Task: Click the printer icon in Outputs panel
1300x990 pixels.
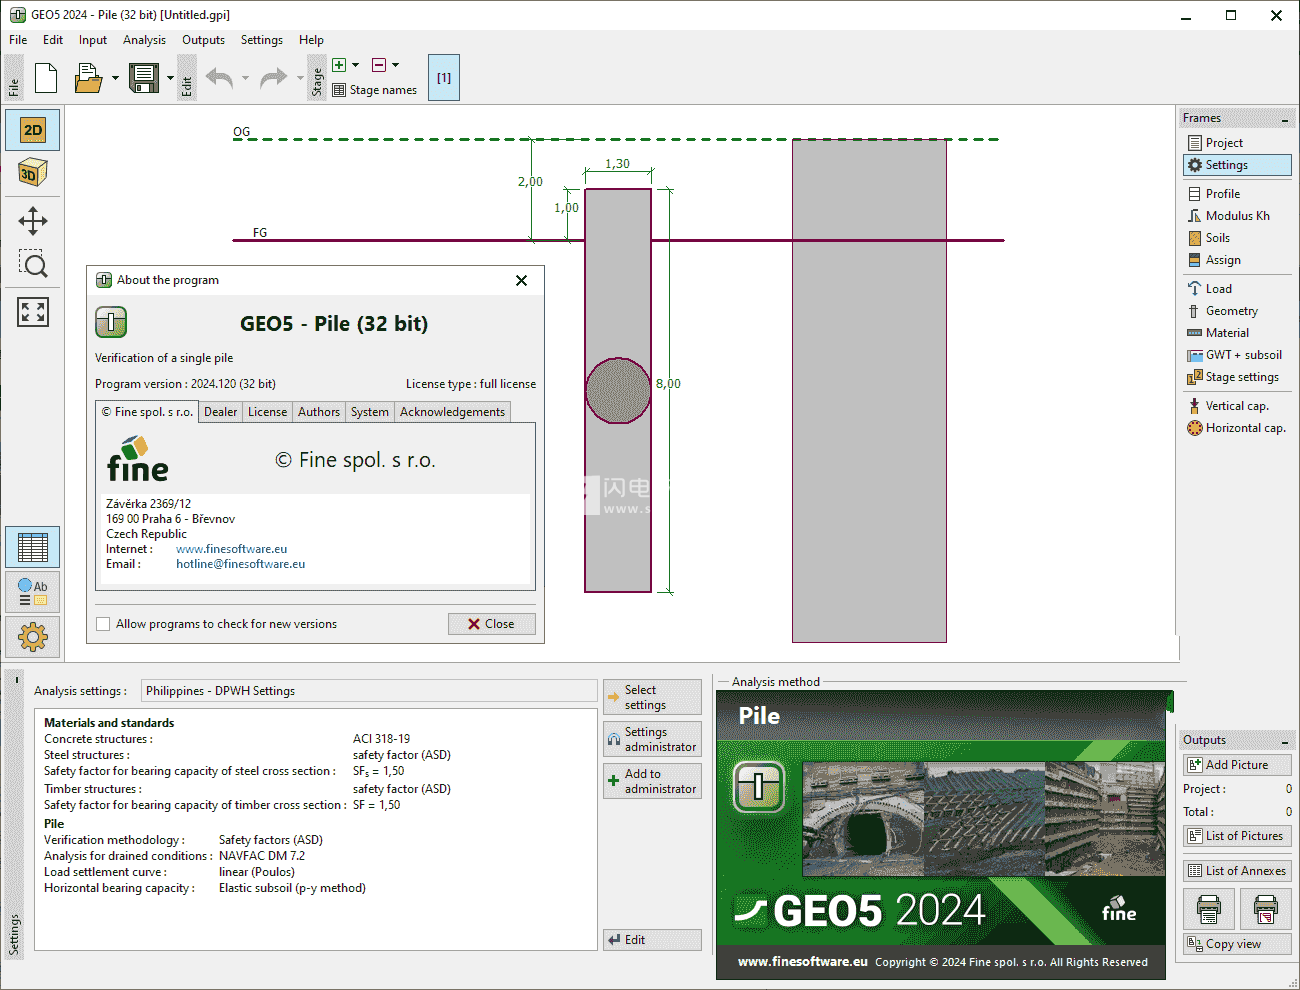Action: pyautogui.click(x=1209, y=909)
